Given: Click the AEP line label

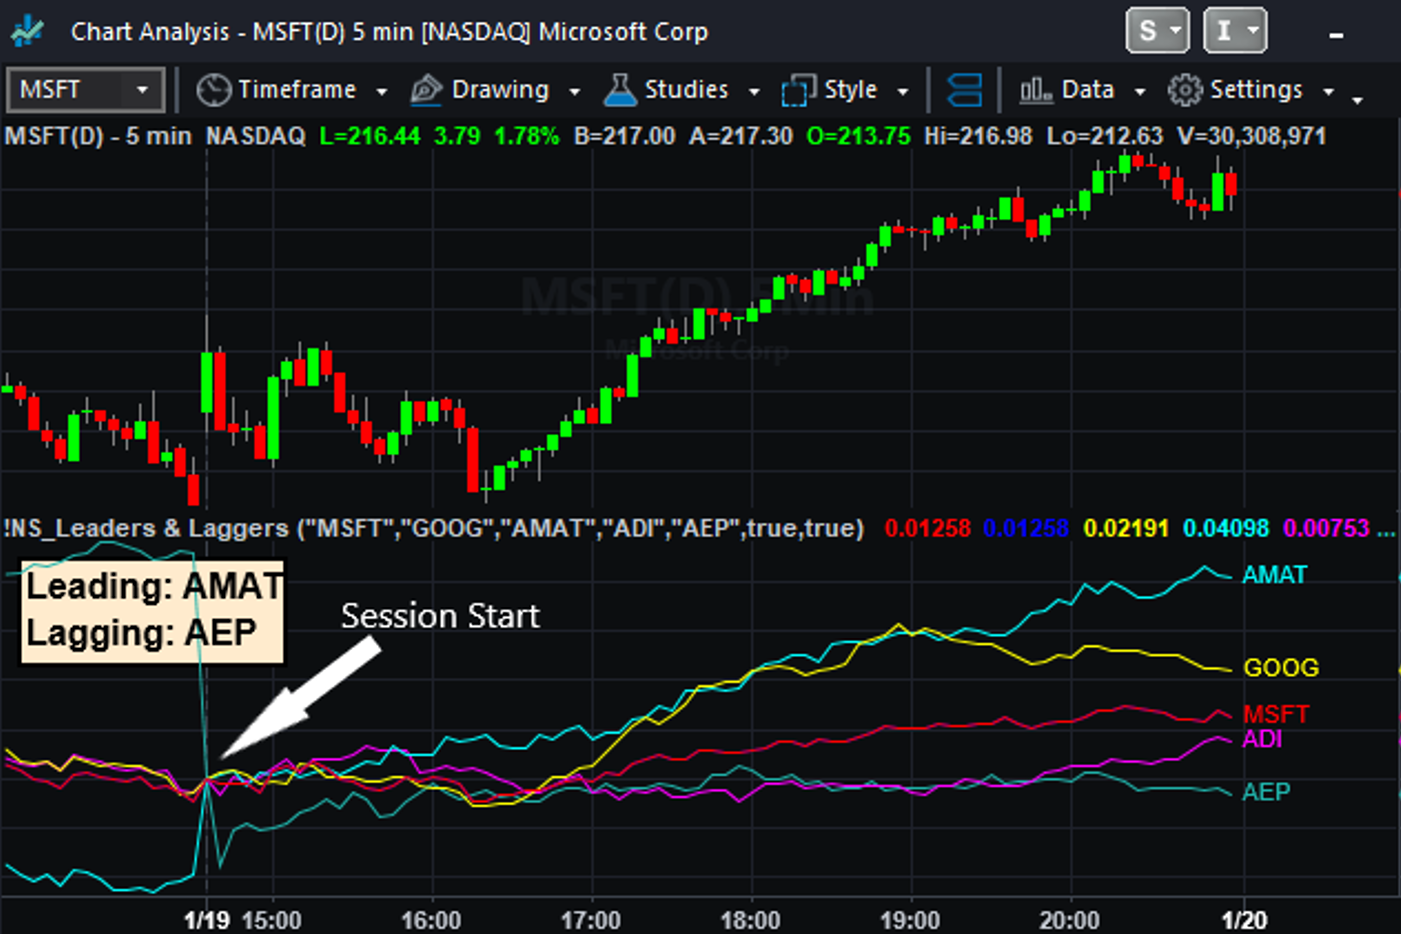Looking at the screenshot, I should click(x=1266, y=792).
